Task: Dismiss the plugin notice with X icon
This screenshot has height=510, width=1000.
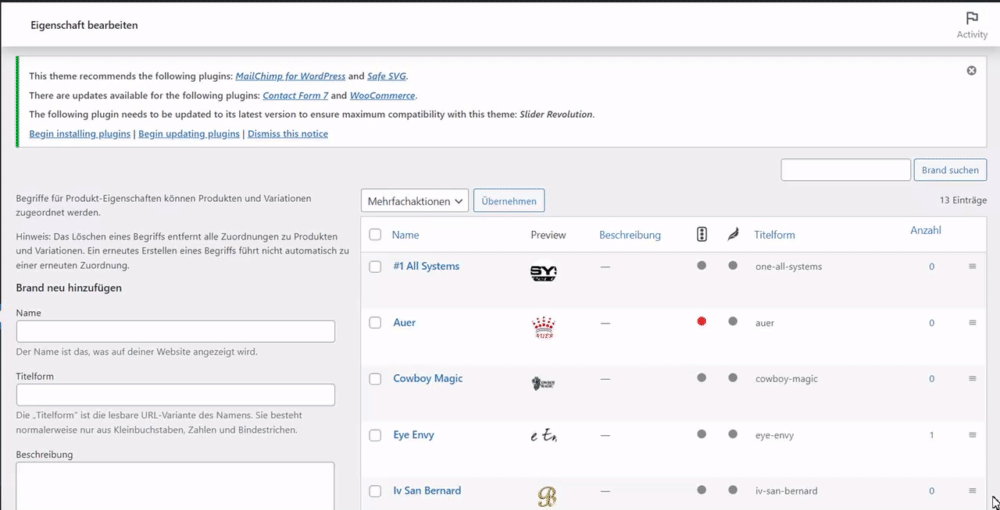Action: tap(971, 71)
